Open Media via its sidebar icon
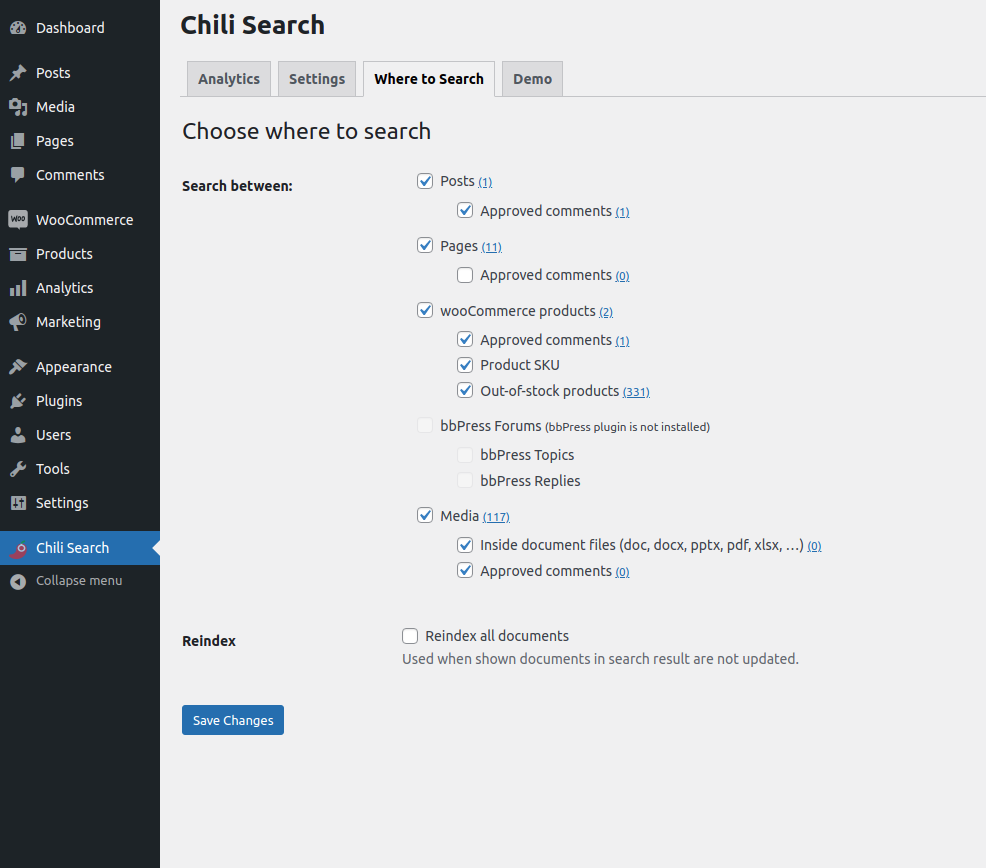Viewport: 986px width, 868px height. pyautogui.click(x=18, y=107)
